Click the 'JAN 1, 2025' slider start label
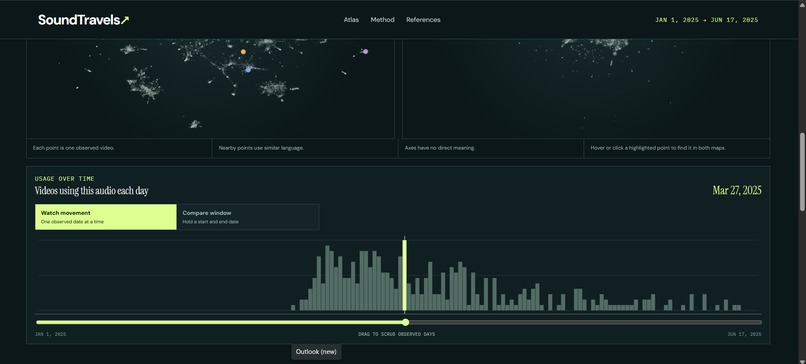 (x=50, y=334)
